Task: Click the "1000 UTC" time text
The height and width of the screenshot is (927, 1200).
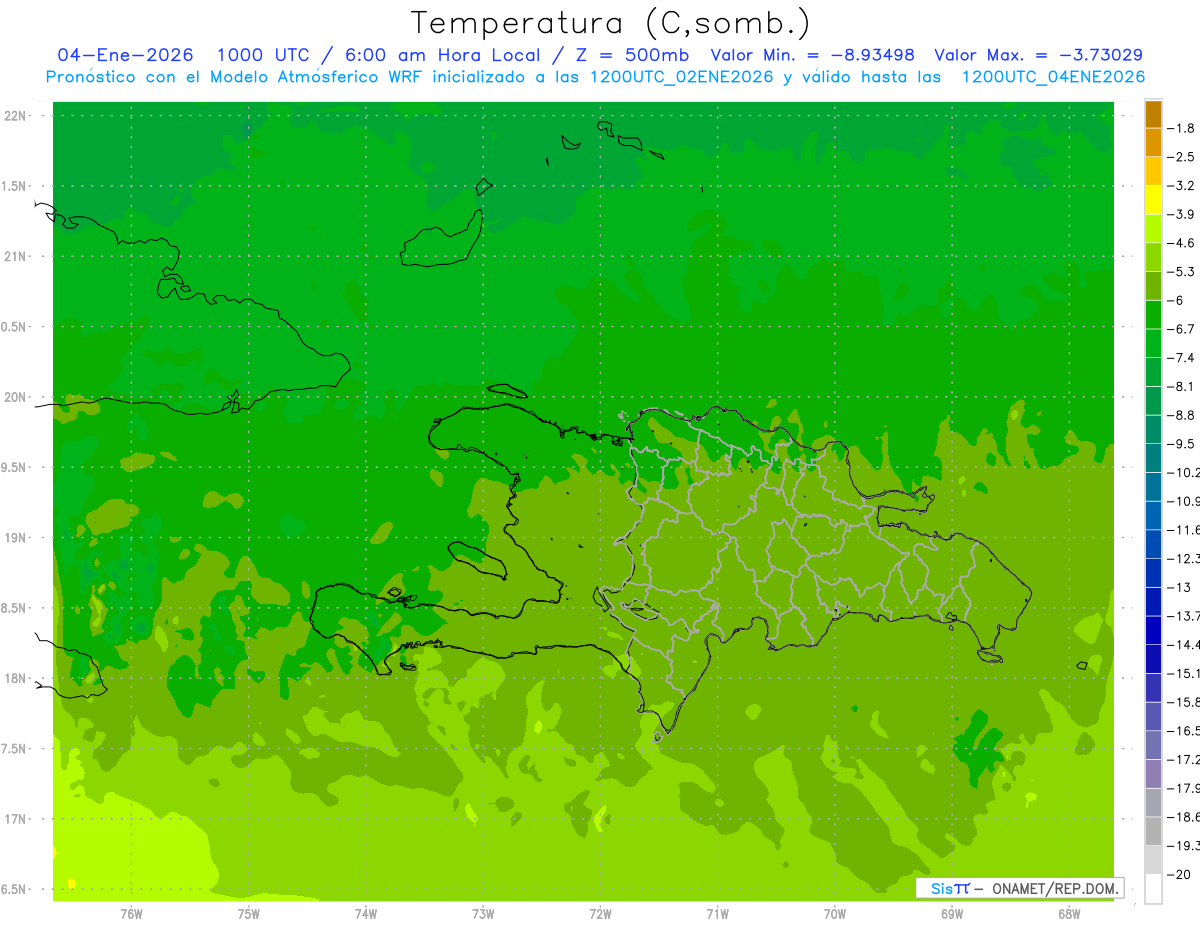Action: click(266, 55)
